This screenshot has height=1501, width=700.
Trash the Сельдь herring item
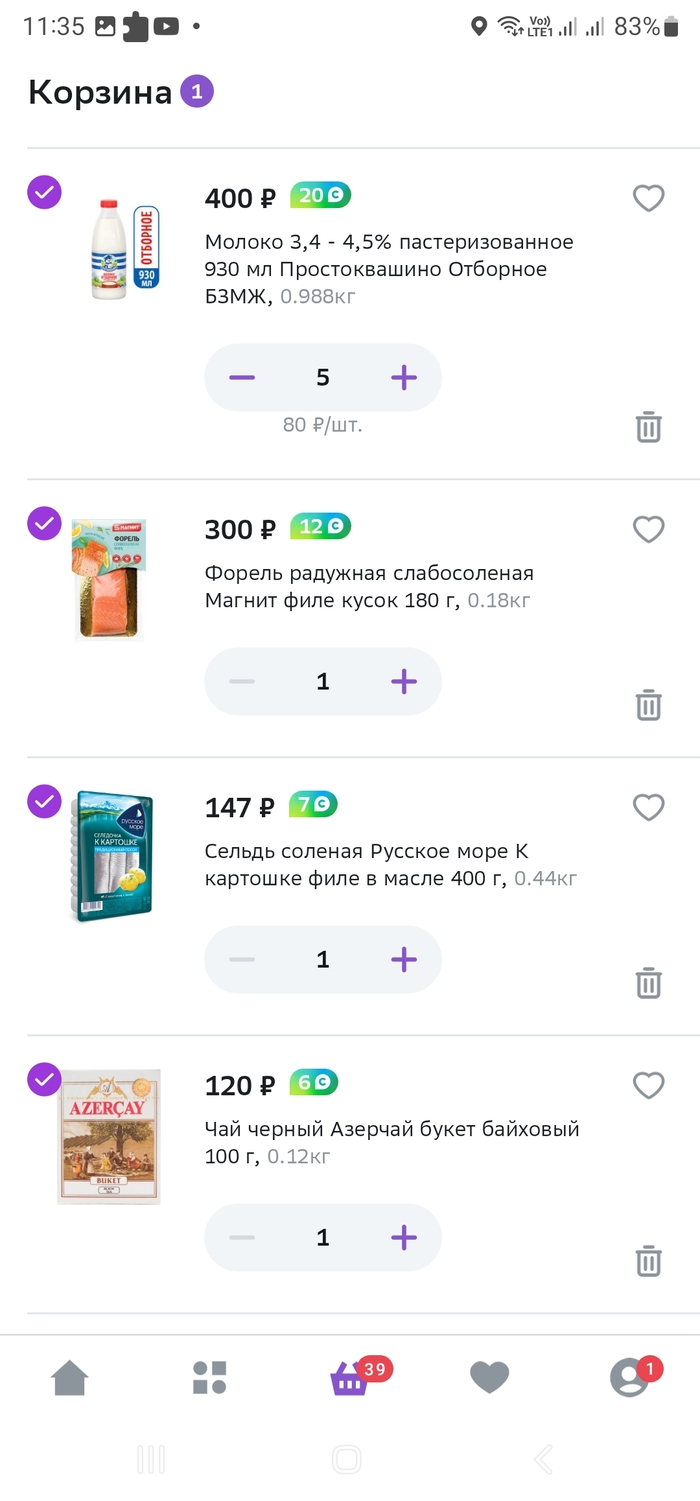[649, 983]
